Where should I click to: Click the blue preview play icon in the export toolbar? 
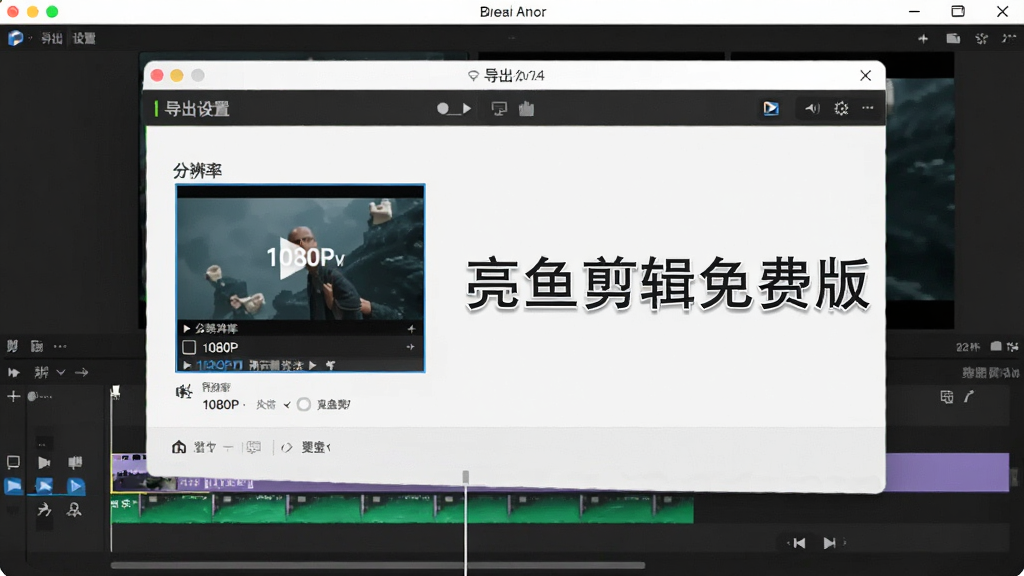pos(771,108)
